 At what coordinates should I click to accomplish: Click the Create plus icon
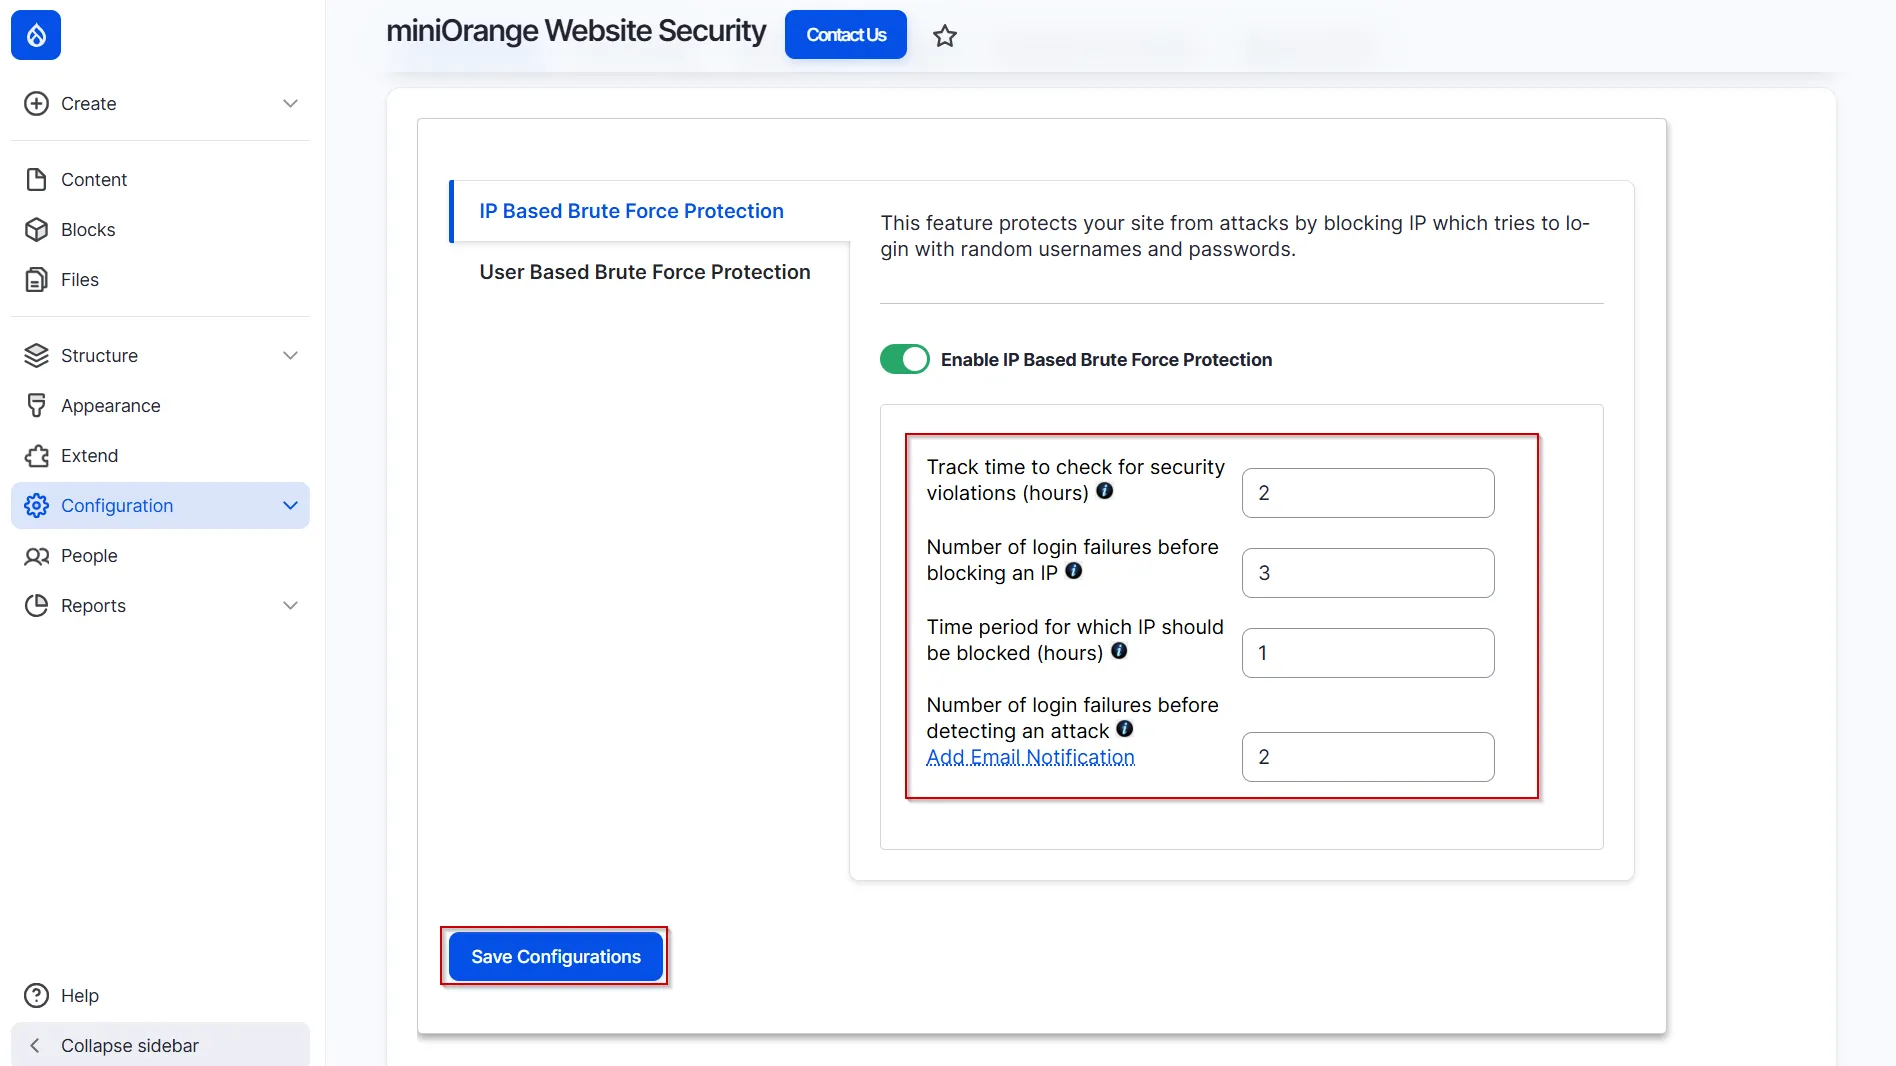(x=36, y=104)
